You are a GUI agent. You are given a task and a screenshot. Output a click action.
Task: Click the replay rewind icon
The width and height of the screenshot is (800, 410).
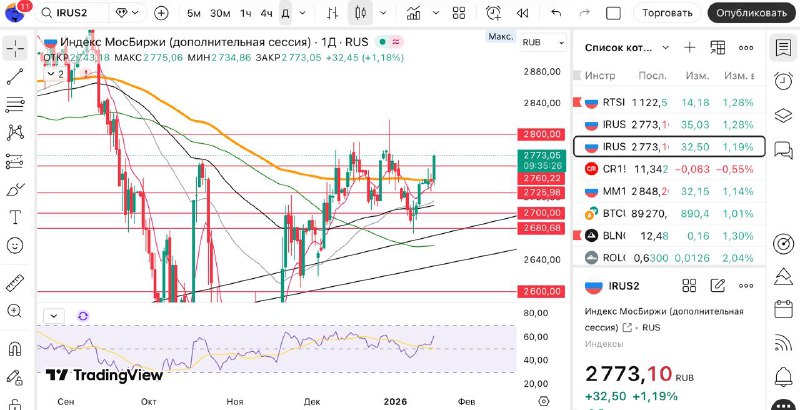pos(522,13)
